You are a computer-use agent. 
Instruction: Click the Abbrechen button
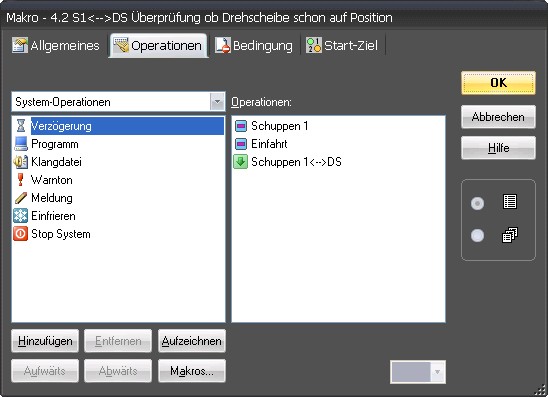coord(498,117)
